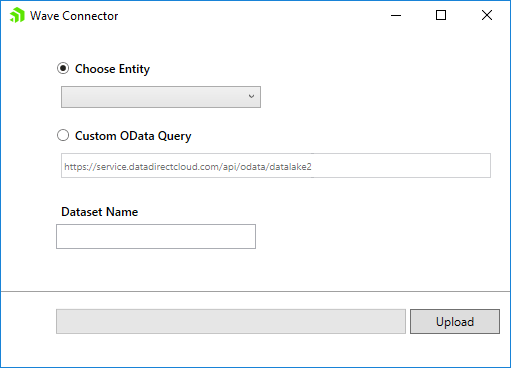Click the Wave Connector app icon
This screenshot has height=368, width=511.
[17, 15]
